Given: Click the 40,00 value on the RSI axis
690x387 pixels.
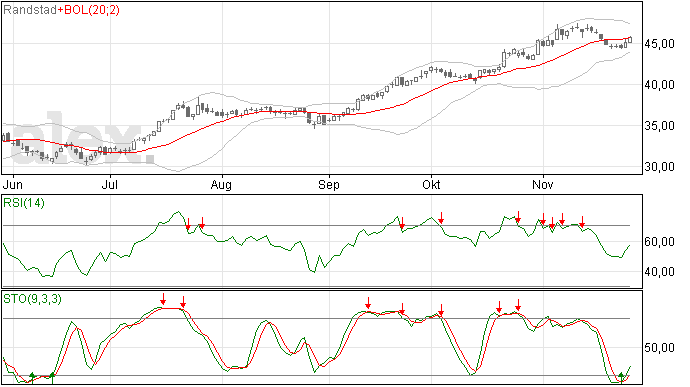Looking at the screenshot, I should click(659, 272).
